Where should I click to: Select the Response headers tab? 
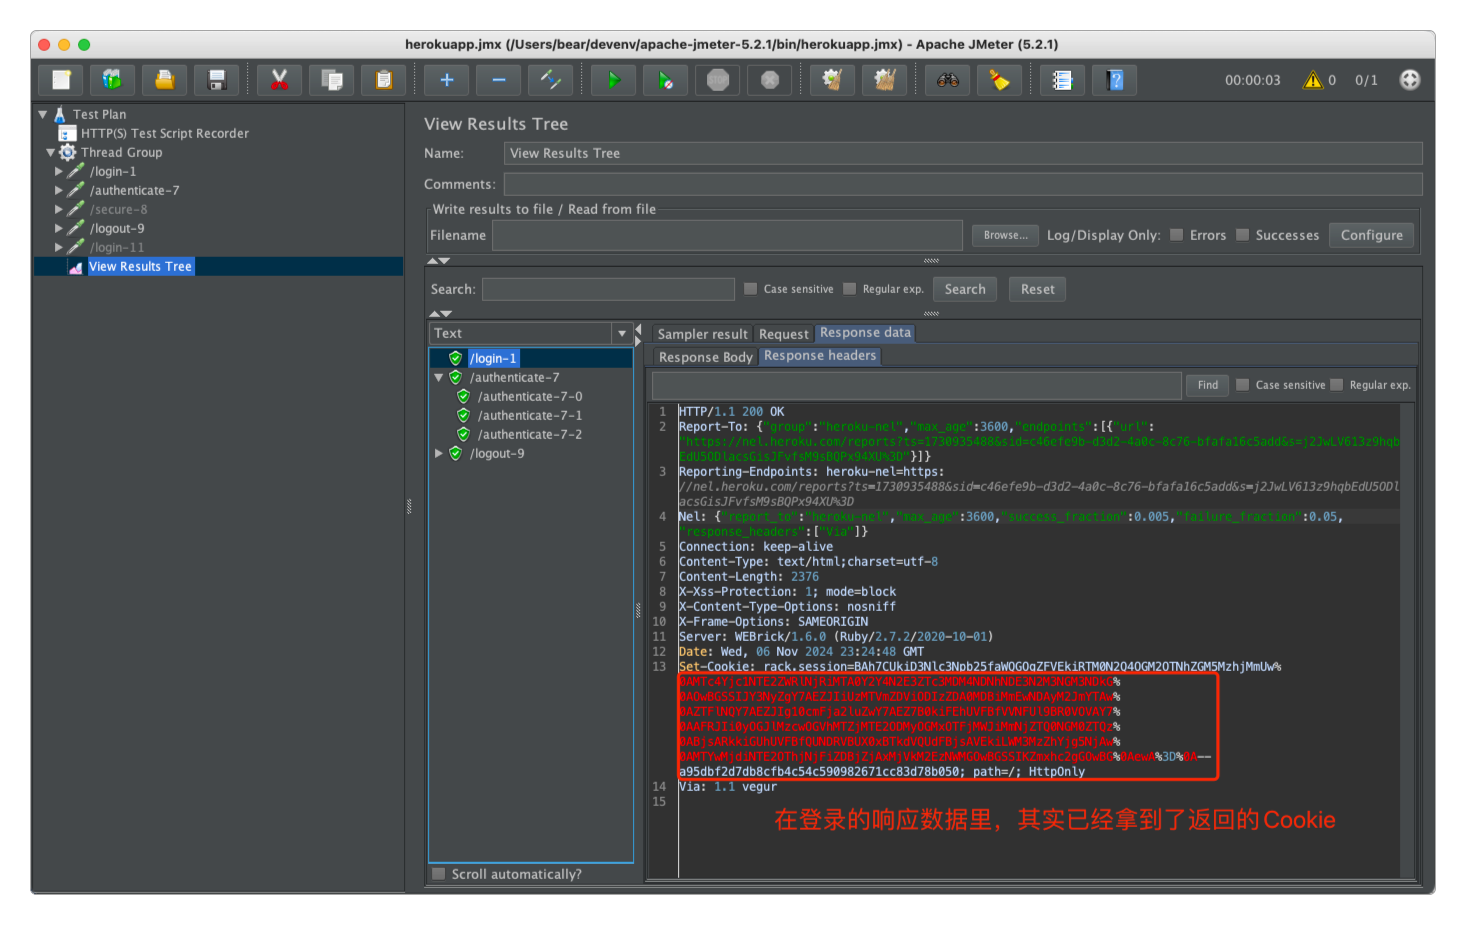tap(820, 356)
